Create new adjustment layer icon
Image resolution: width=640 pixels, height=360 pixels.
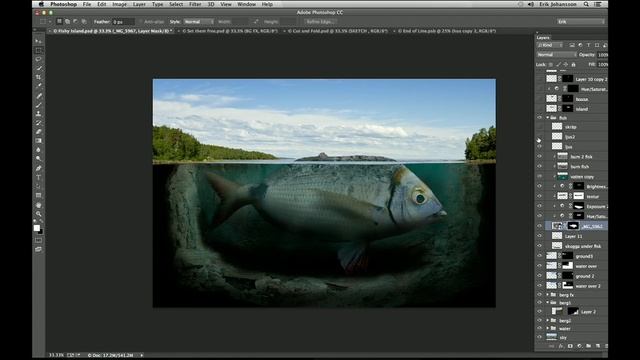(580, 346)
